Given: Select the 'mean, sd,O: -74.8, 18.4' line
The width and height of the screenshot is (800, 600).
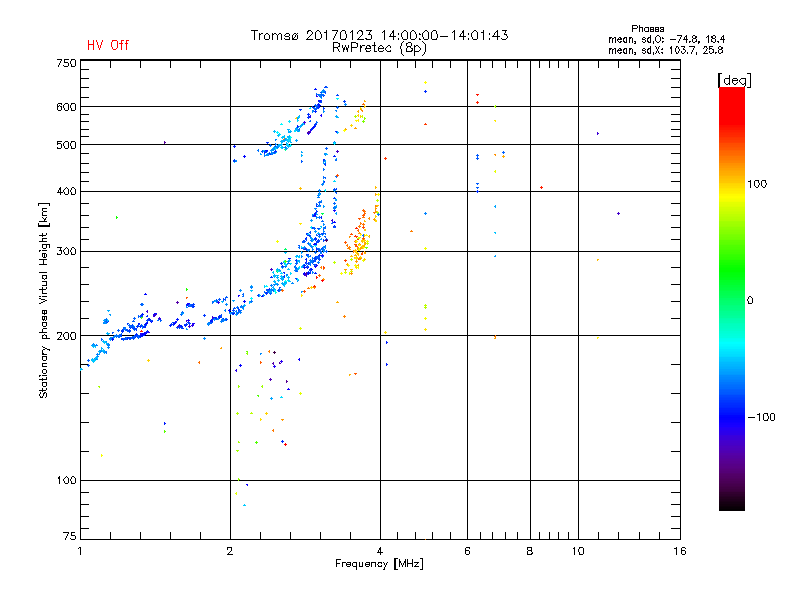Looking at the screenshot, I should [666, 39].
